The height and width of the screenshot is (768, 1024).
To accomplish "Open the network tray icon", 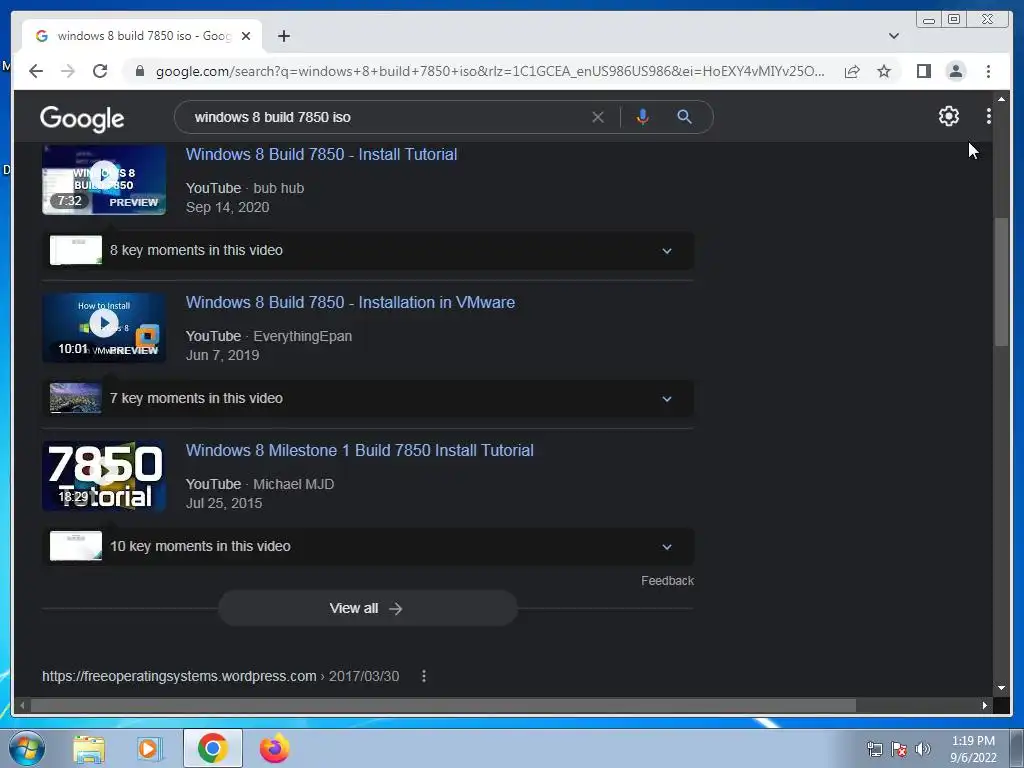I will (874, 749).
